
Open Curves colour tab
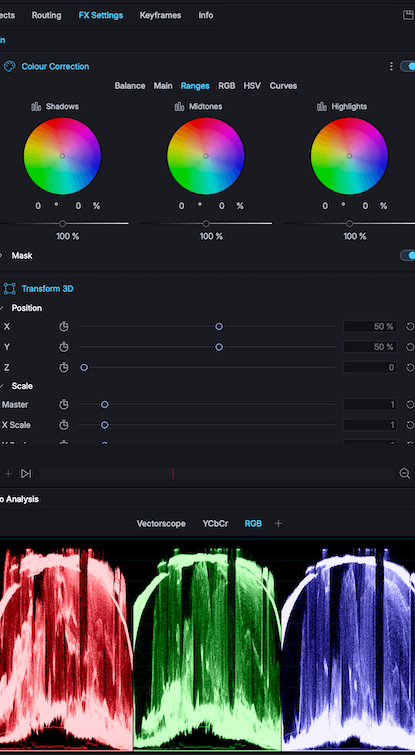[x=283, y=86]
